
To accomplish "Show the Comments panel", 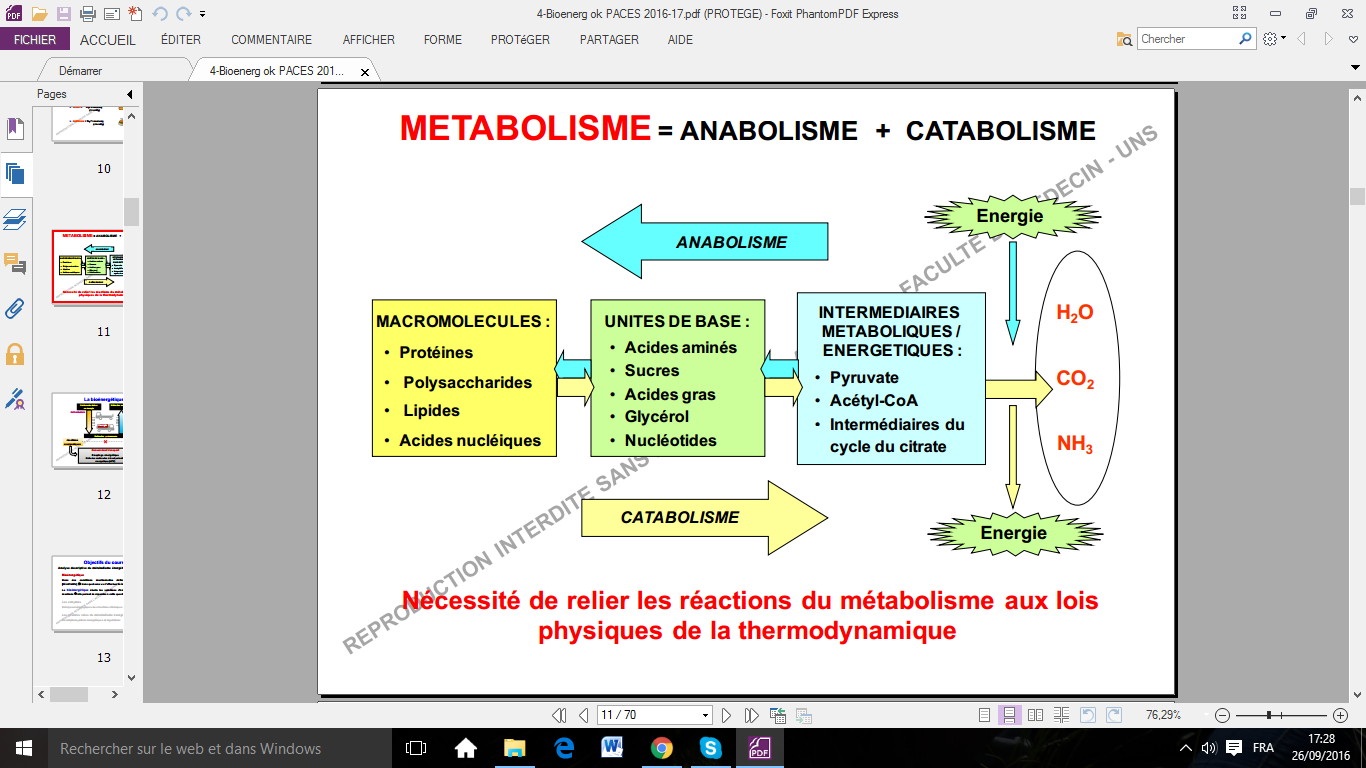I will 15,264.
